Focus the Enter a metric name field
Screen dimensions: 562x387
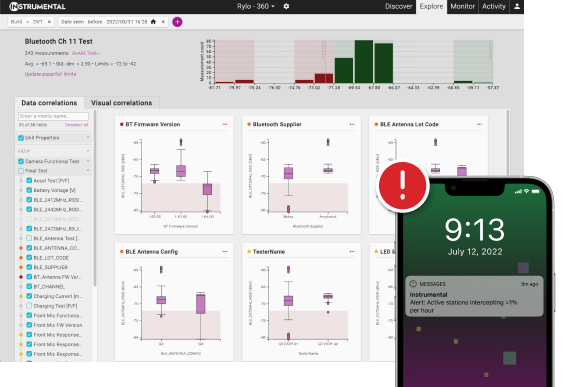click(x=53, y=116)
